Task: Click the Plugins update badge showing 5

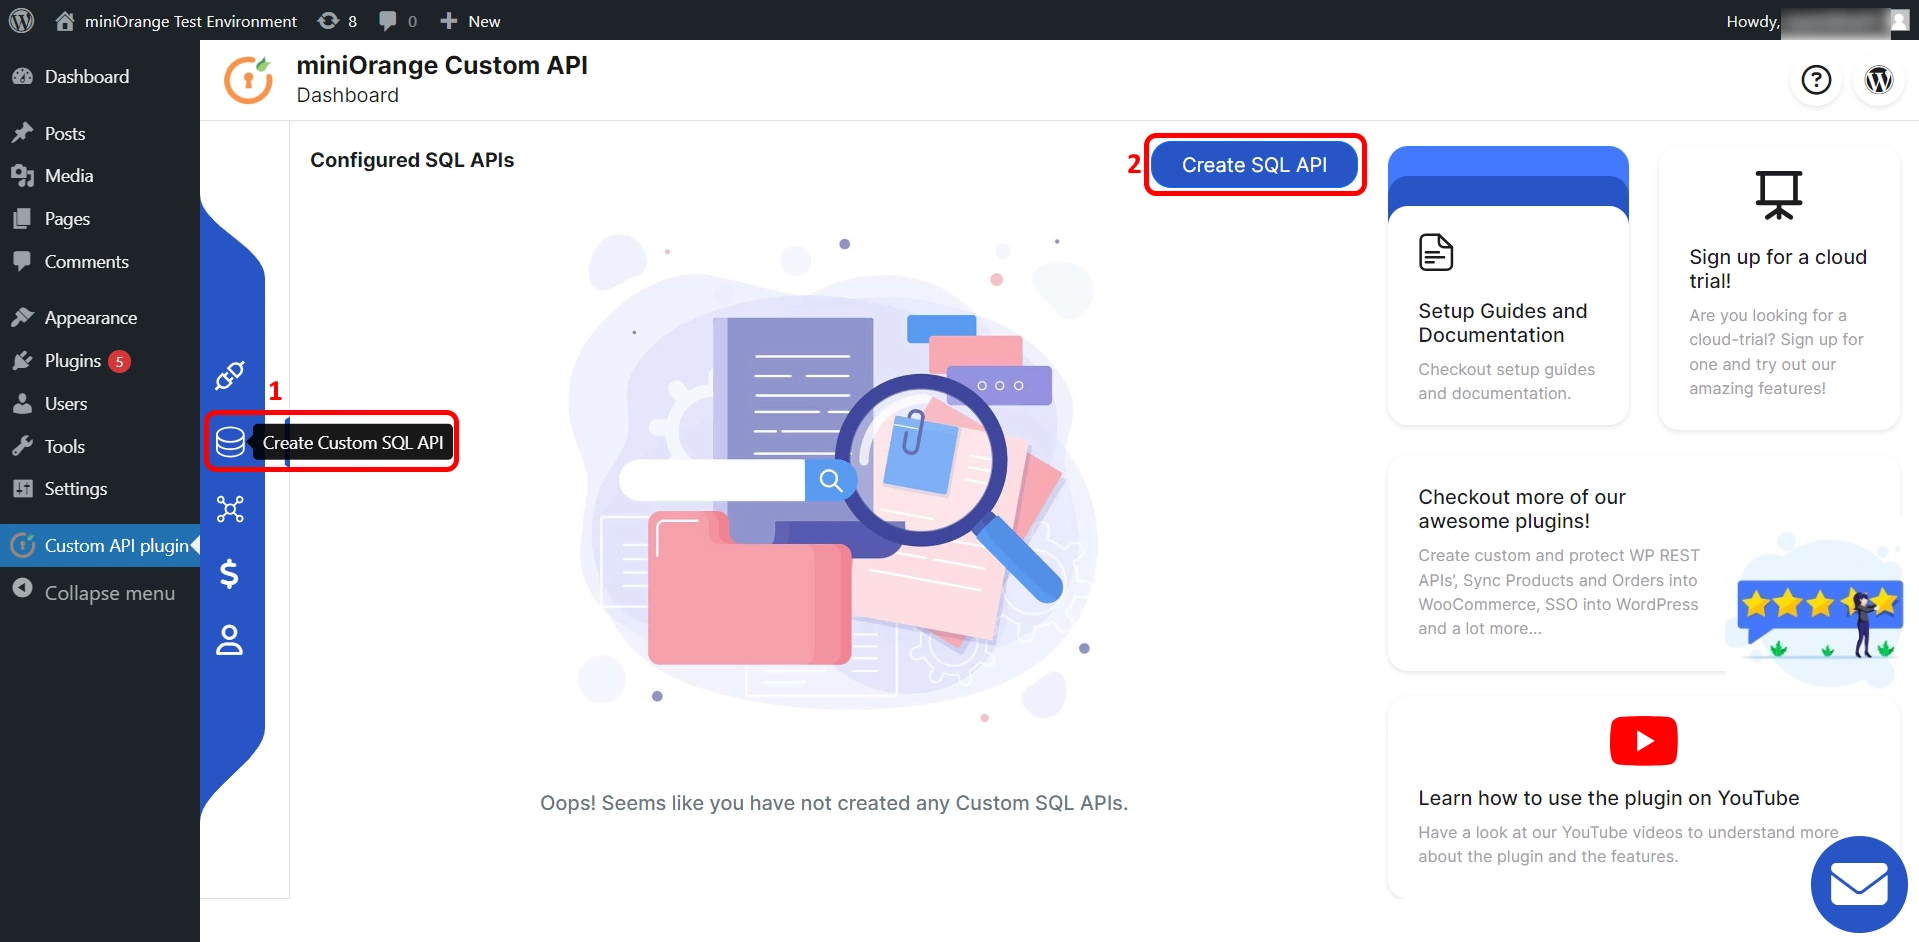Action: click(119, 362)
